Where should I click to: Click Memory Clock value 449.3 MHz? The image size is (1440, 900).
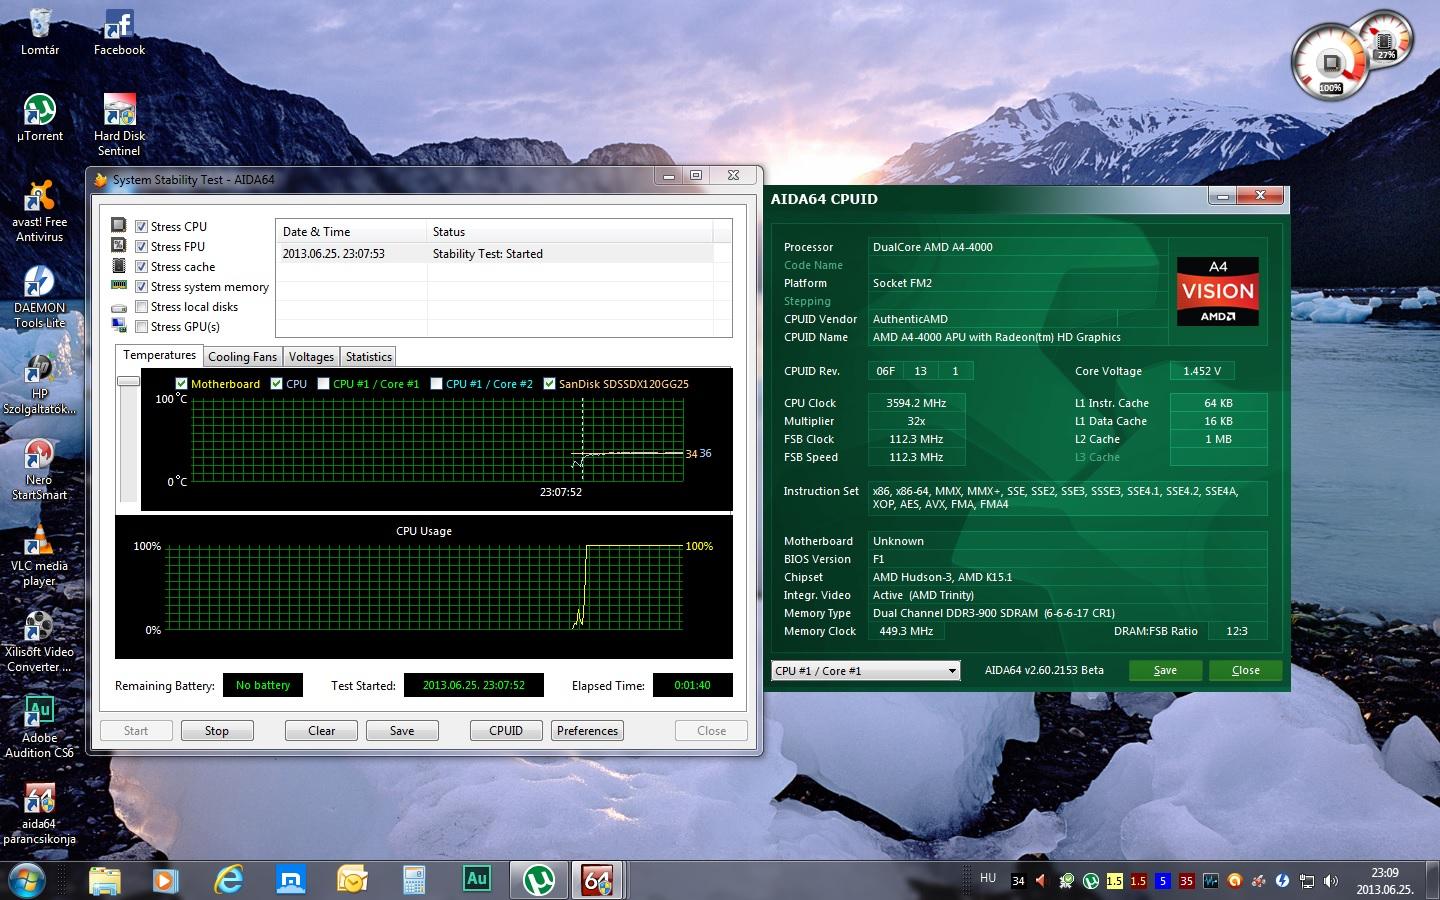pos(906,631)
